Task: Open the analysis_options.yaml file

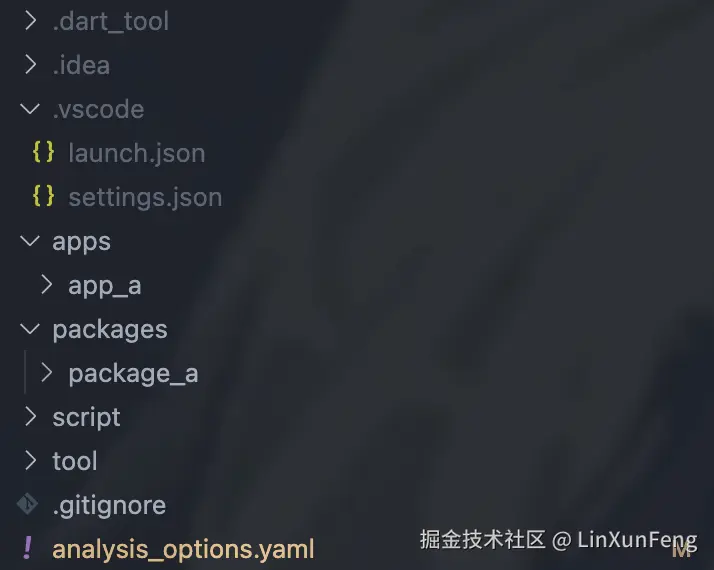Action: (x=183, y=549)
